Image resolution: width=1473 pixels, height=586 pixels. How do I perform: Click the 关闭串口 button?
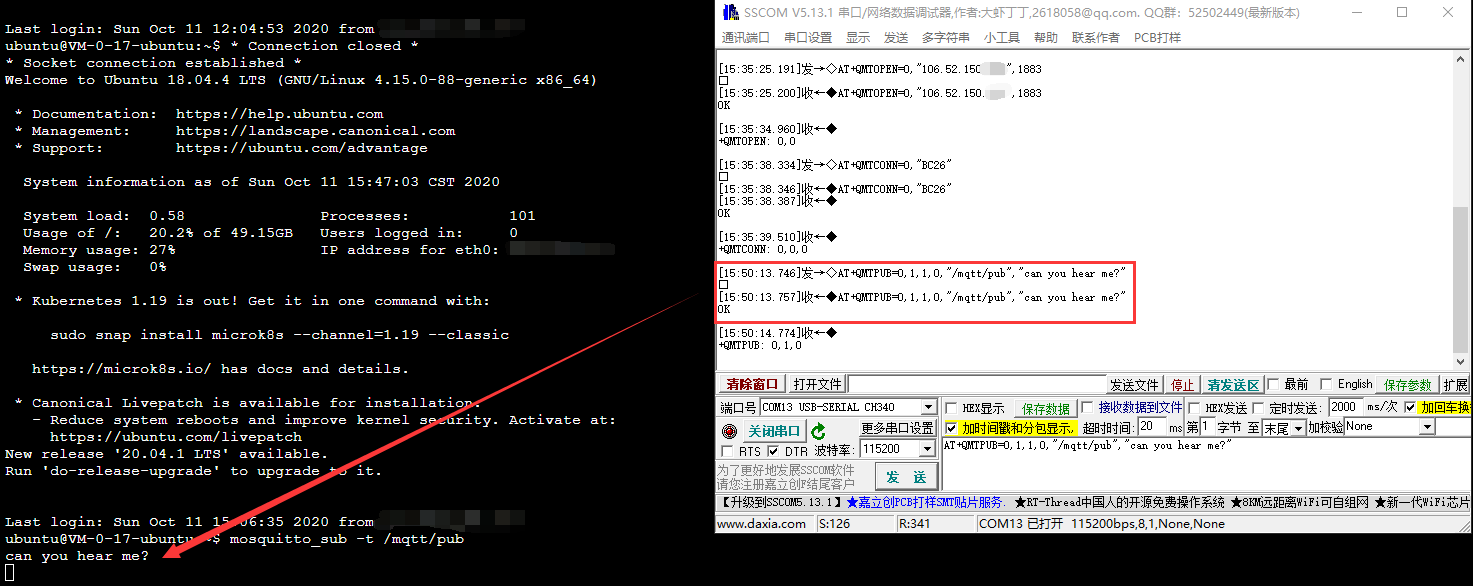coord(775,431)
